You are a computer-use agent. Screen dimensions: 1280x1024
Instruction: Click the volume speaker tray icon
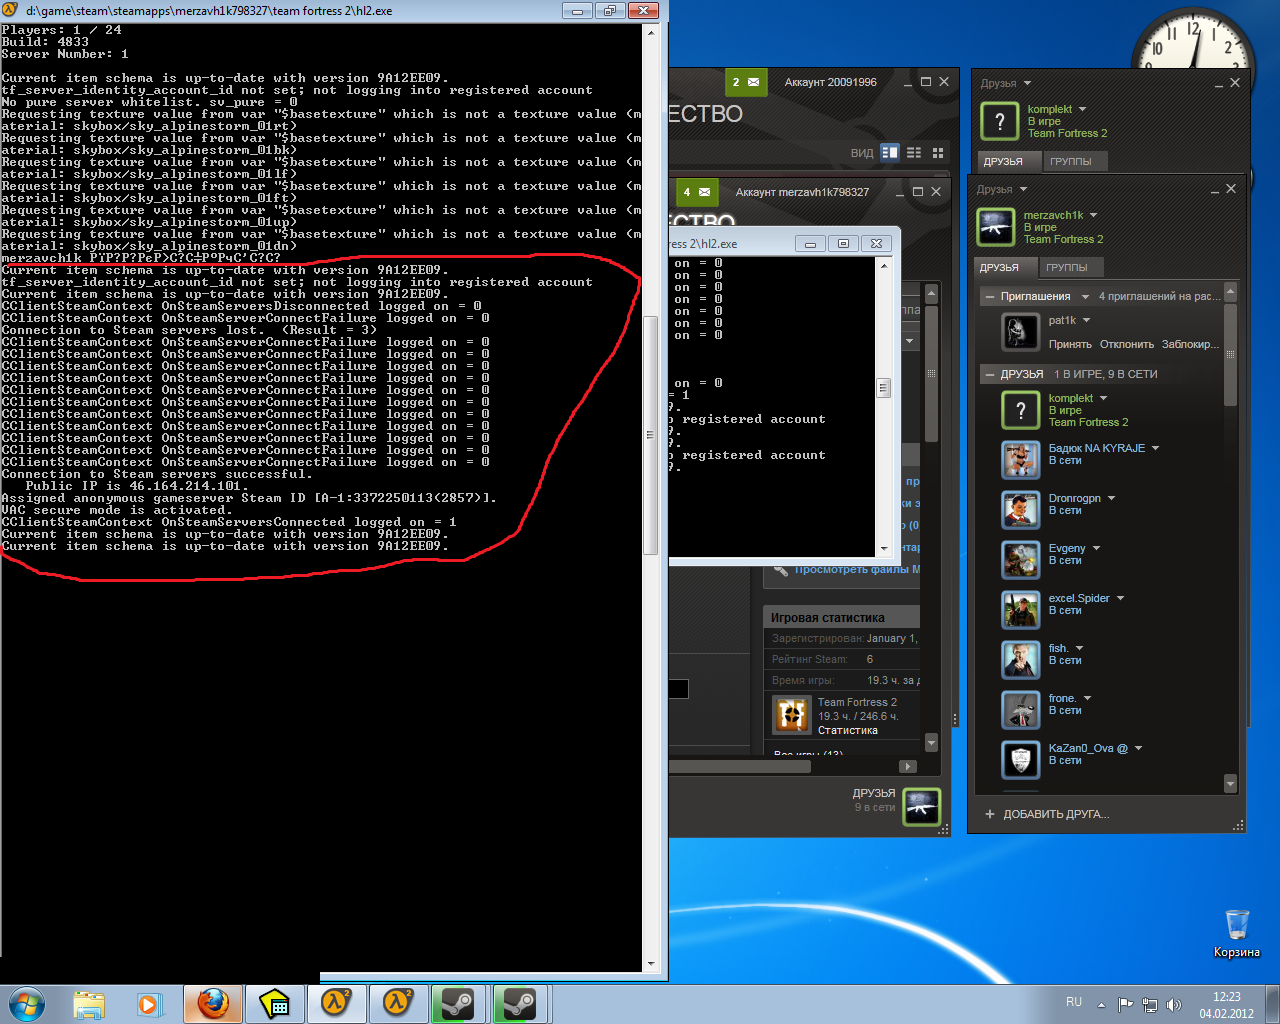[x=1173, y=1004]
